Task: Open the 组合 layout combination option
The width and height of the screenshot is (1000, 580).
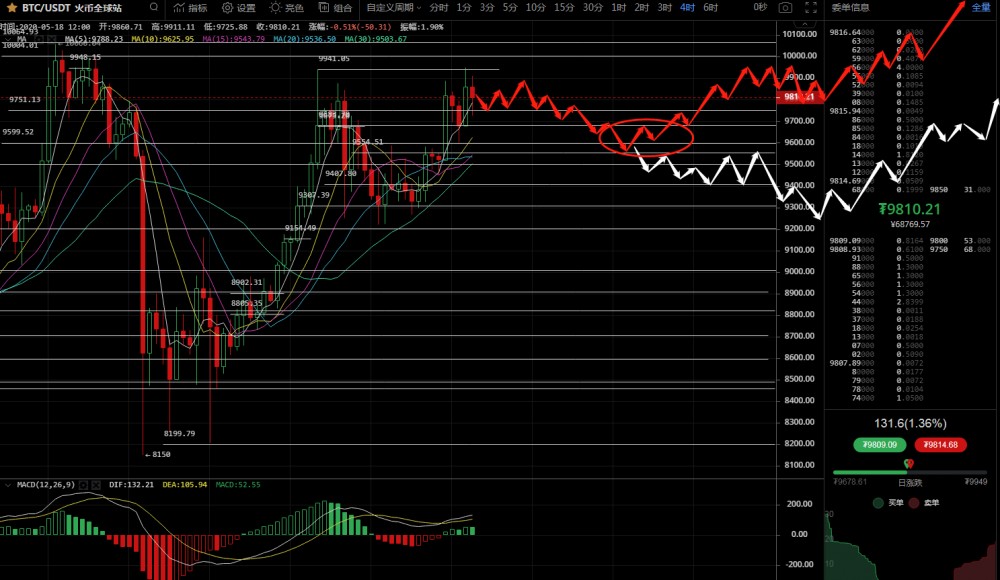Action: 334,7
